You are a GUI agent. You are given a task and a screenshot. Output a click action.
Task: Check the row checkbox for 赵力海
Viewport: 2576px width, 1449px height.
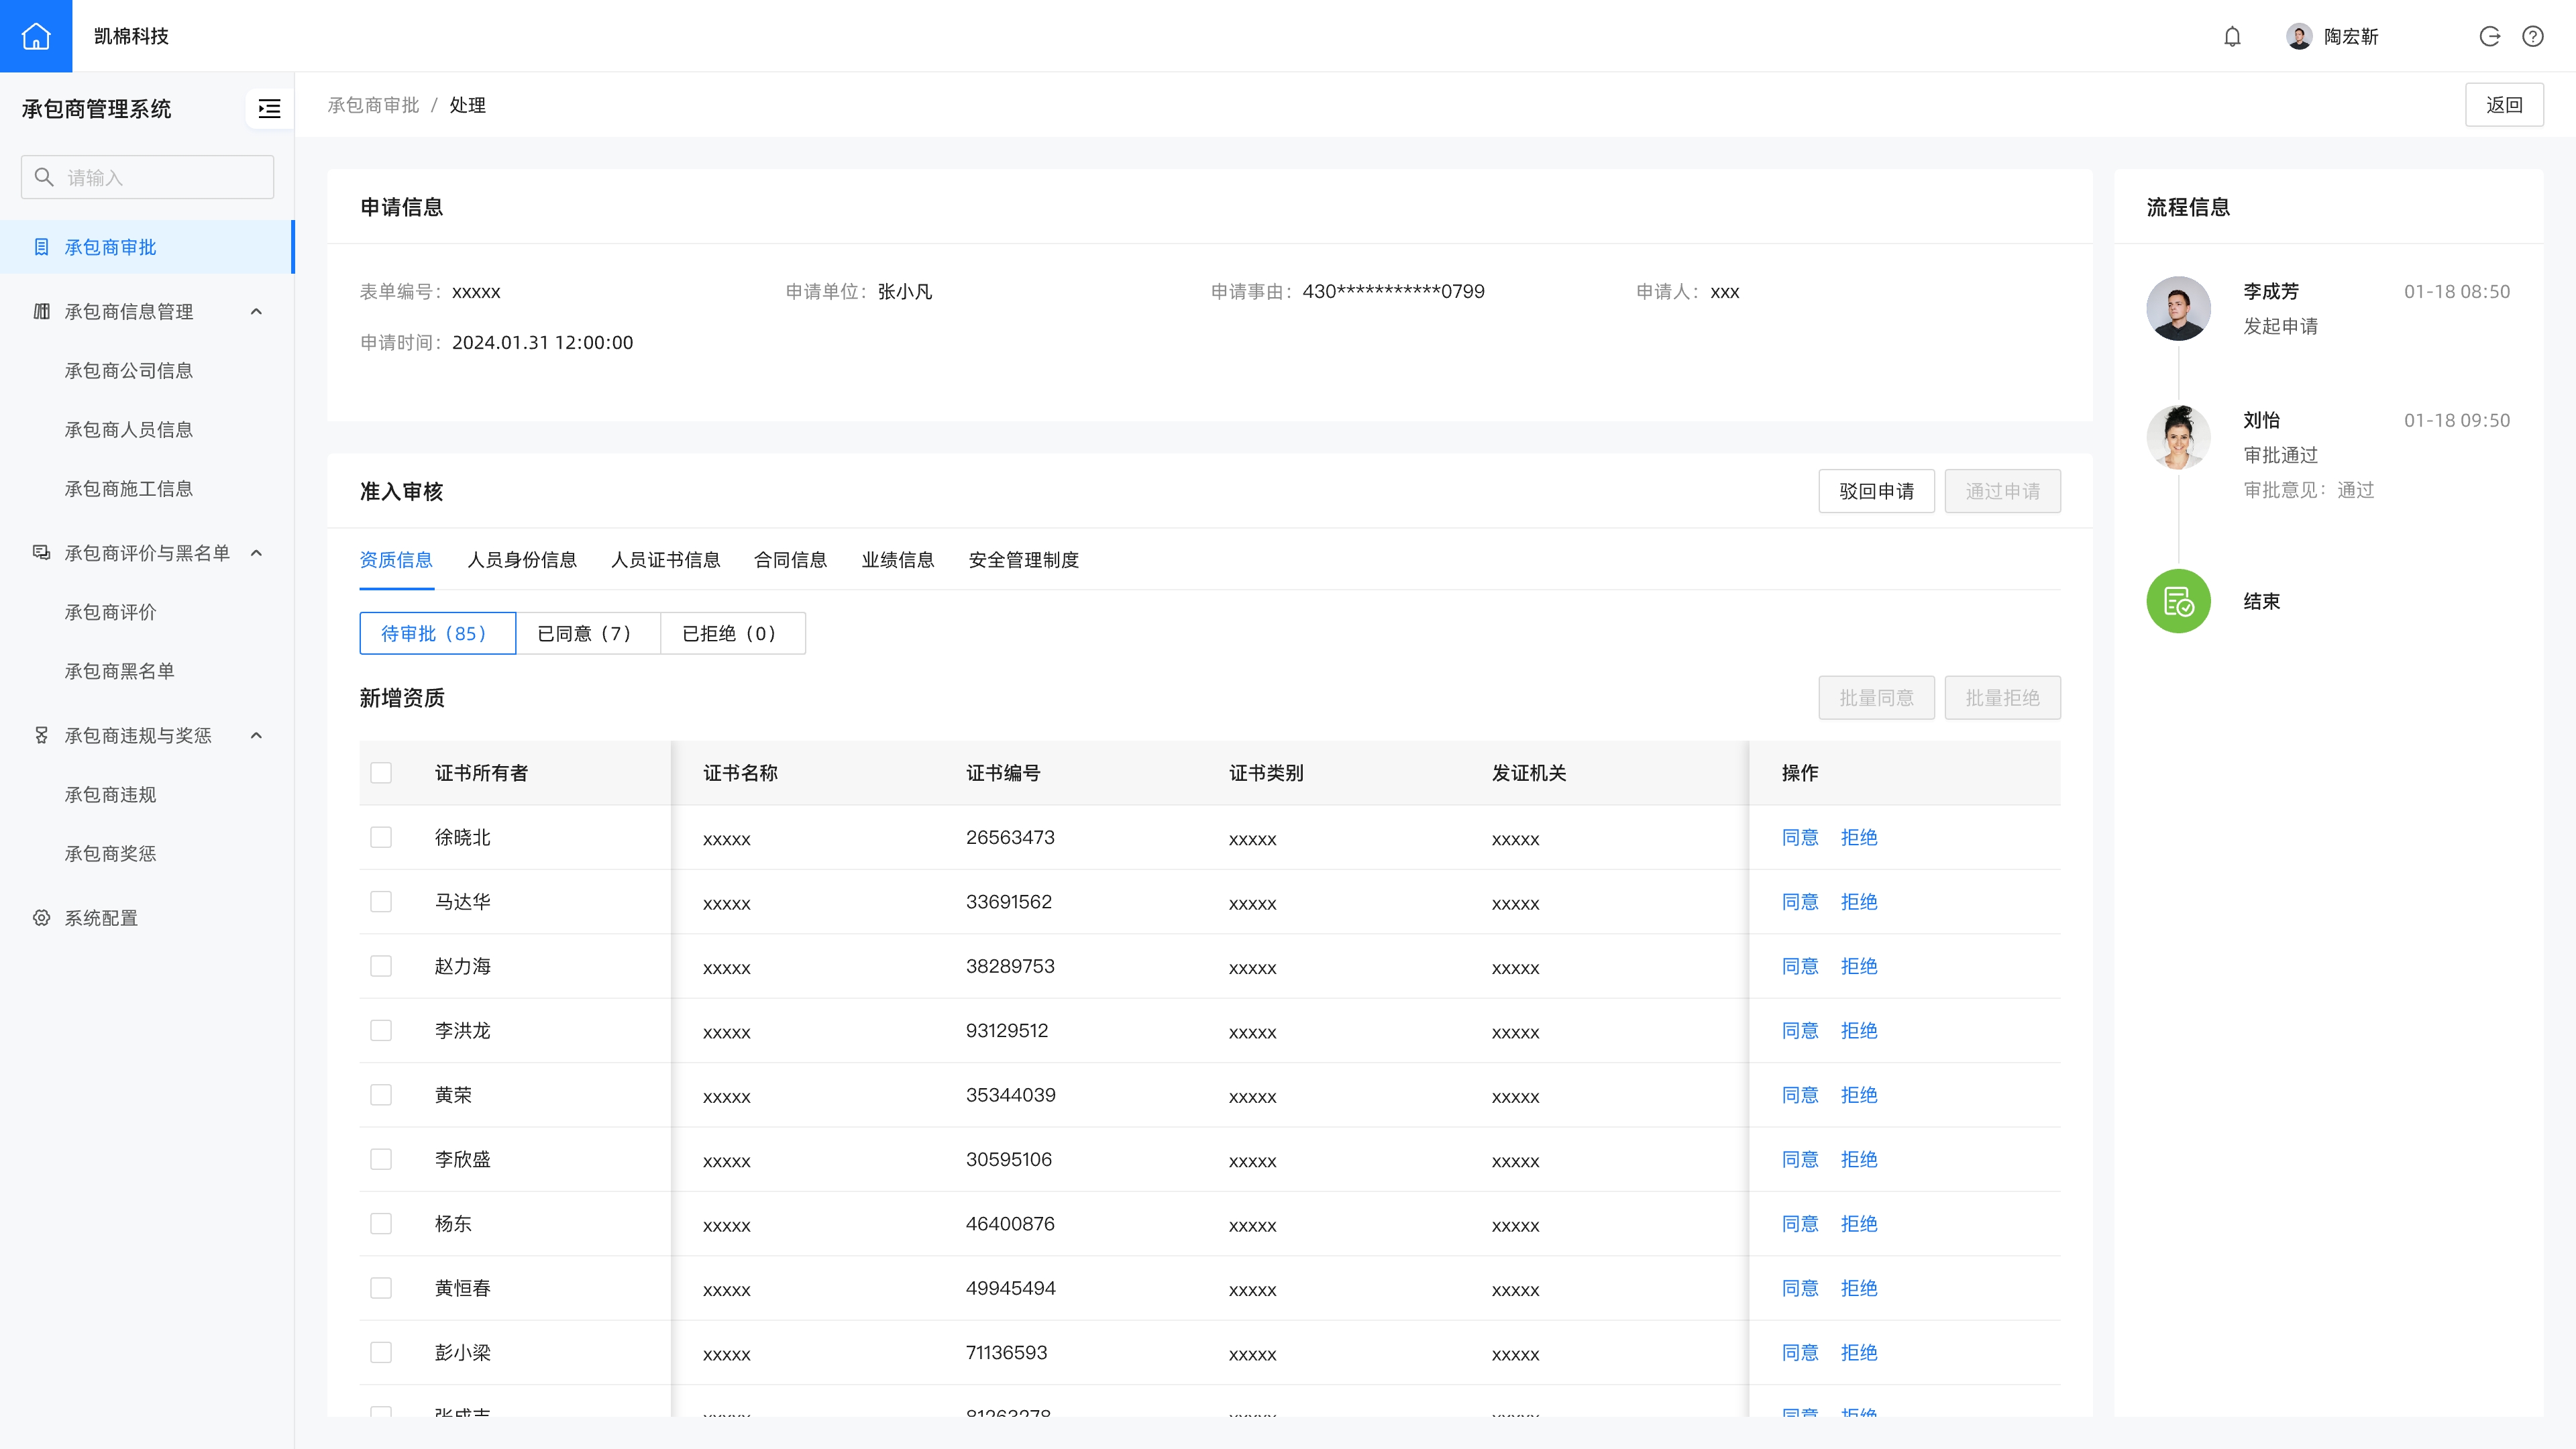(x=381, y=966)
